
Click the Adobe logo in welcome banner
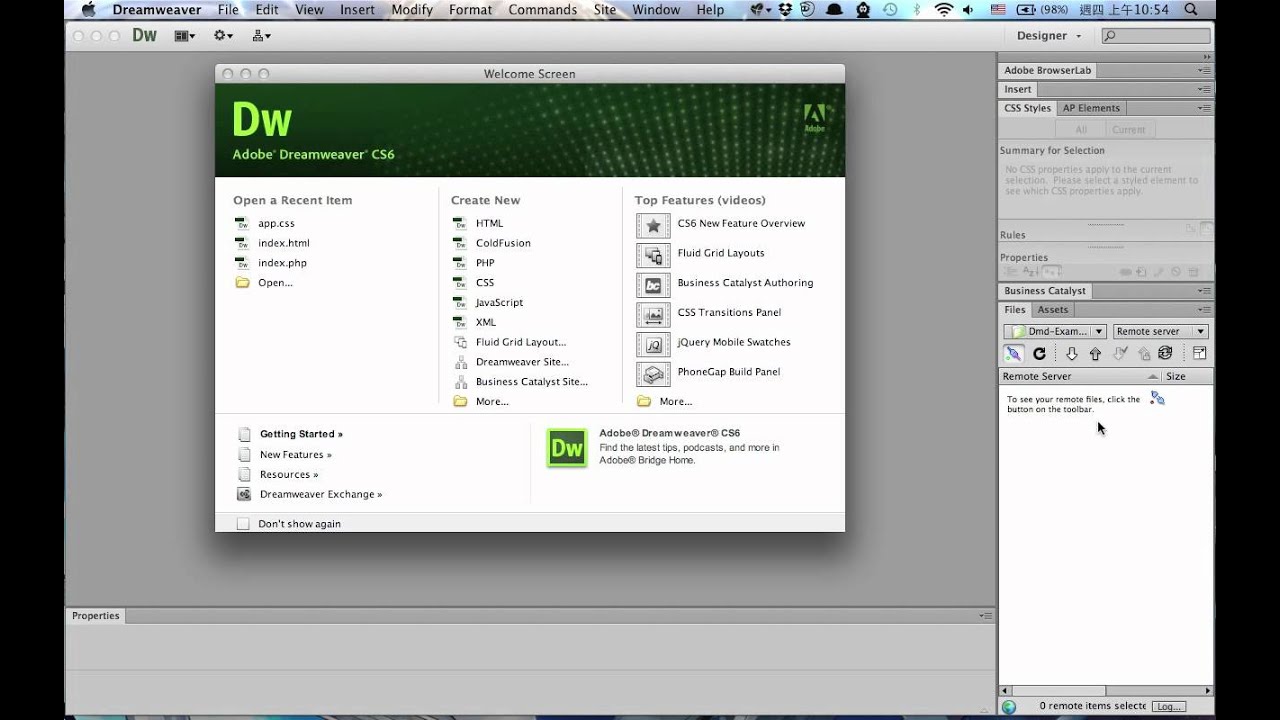click(x=815, y=118)
